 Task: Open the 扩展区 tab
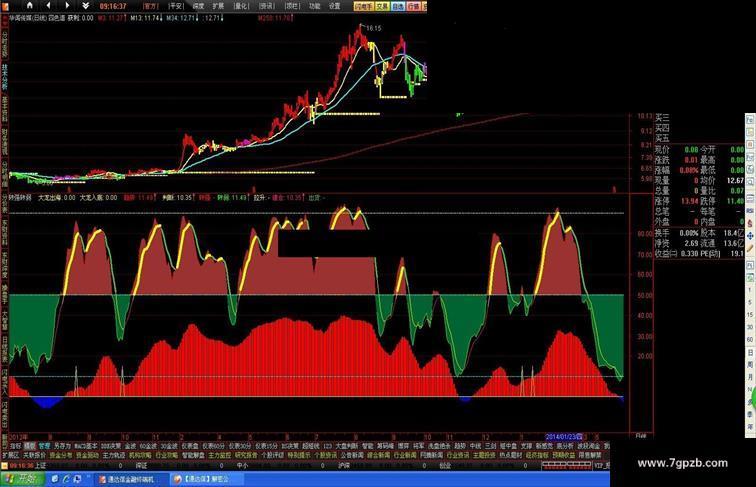pyautogui.click(x=10, y=455)
